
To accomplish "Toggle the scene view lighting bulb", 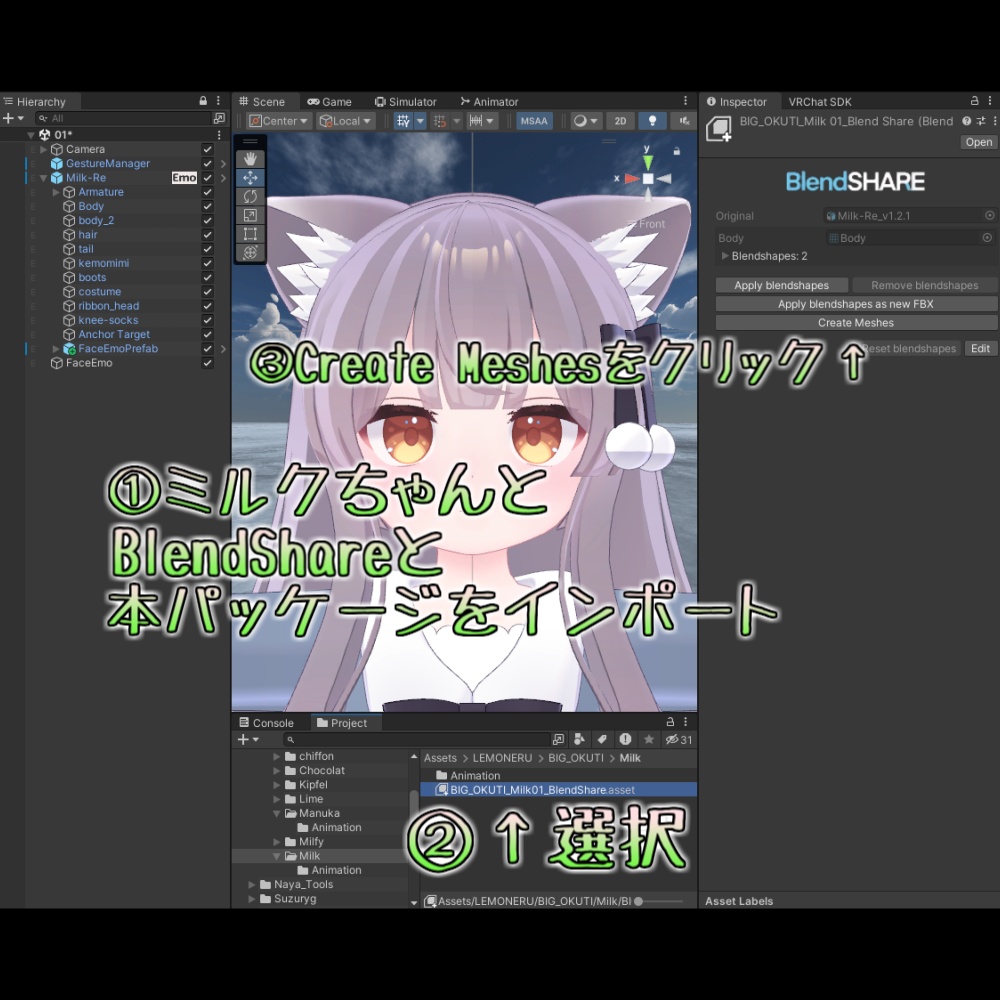I will coord(652,120).
